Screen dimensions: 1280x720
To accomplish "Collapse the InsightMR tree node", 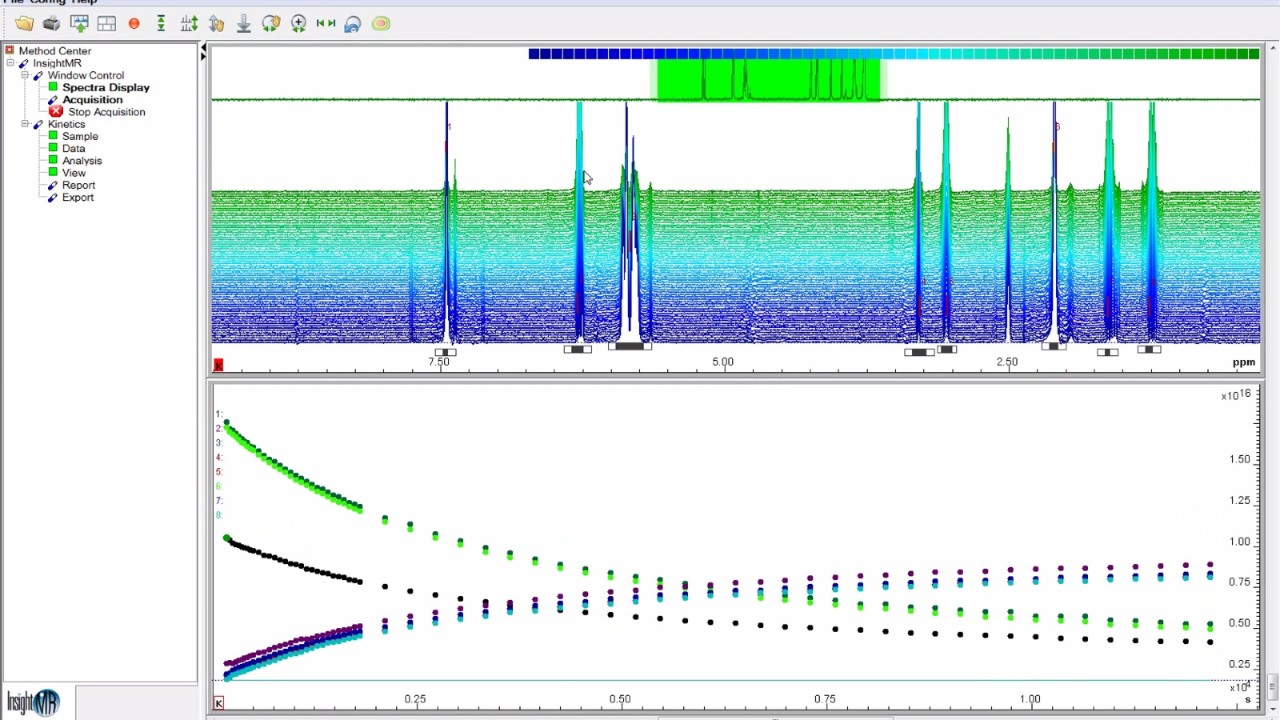I will [x=10, y=63].
